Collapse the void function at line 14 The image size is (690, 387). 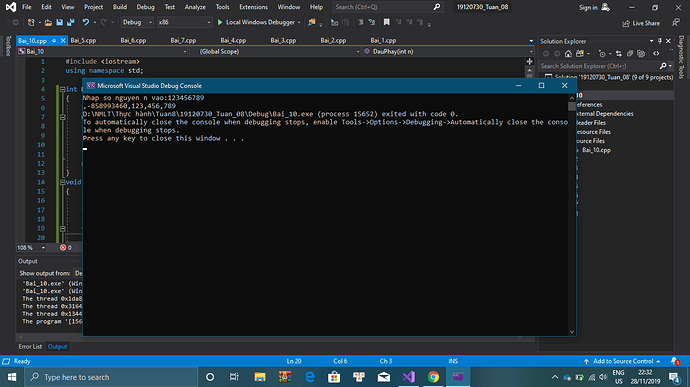click(x=62, y=182)
